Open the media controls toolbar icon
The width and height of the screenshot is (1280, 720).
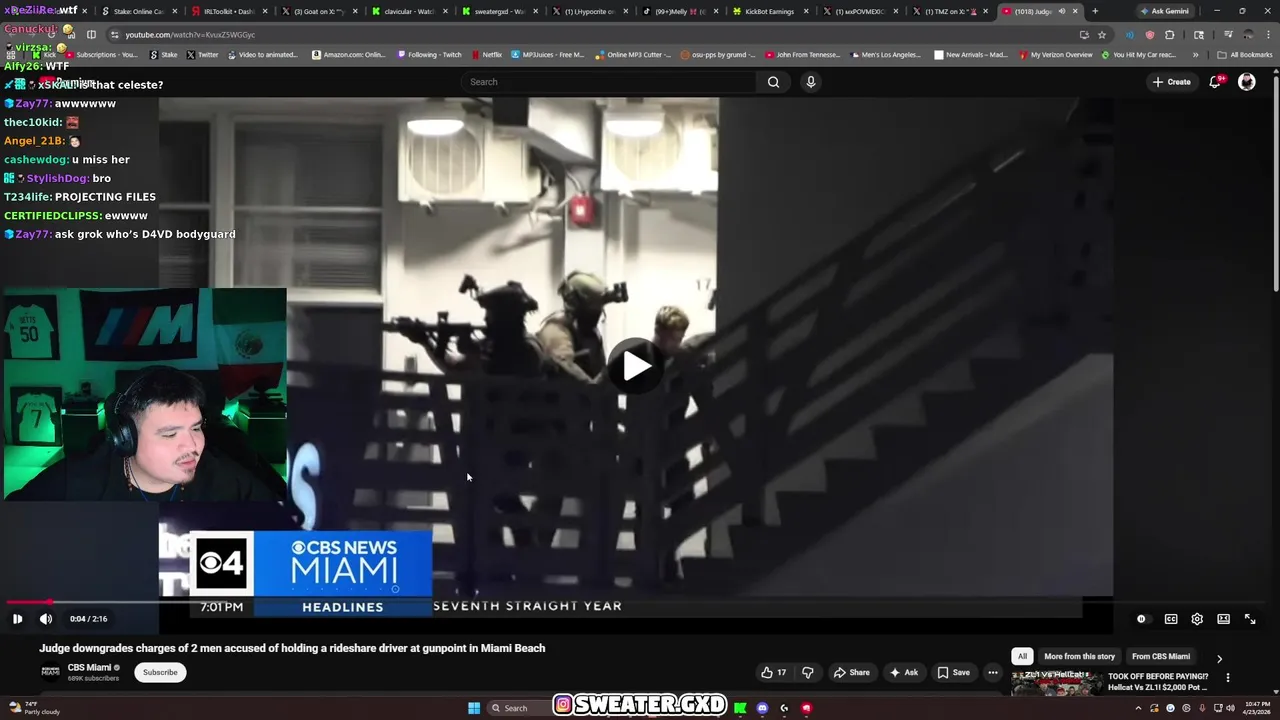coord(1229,34)
